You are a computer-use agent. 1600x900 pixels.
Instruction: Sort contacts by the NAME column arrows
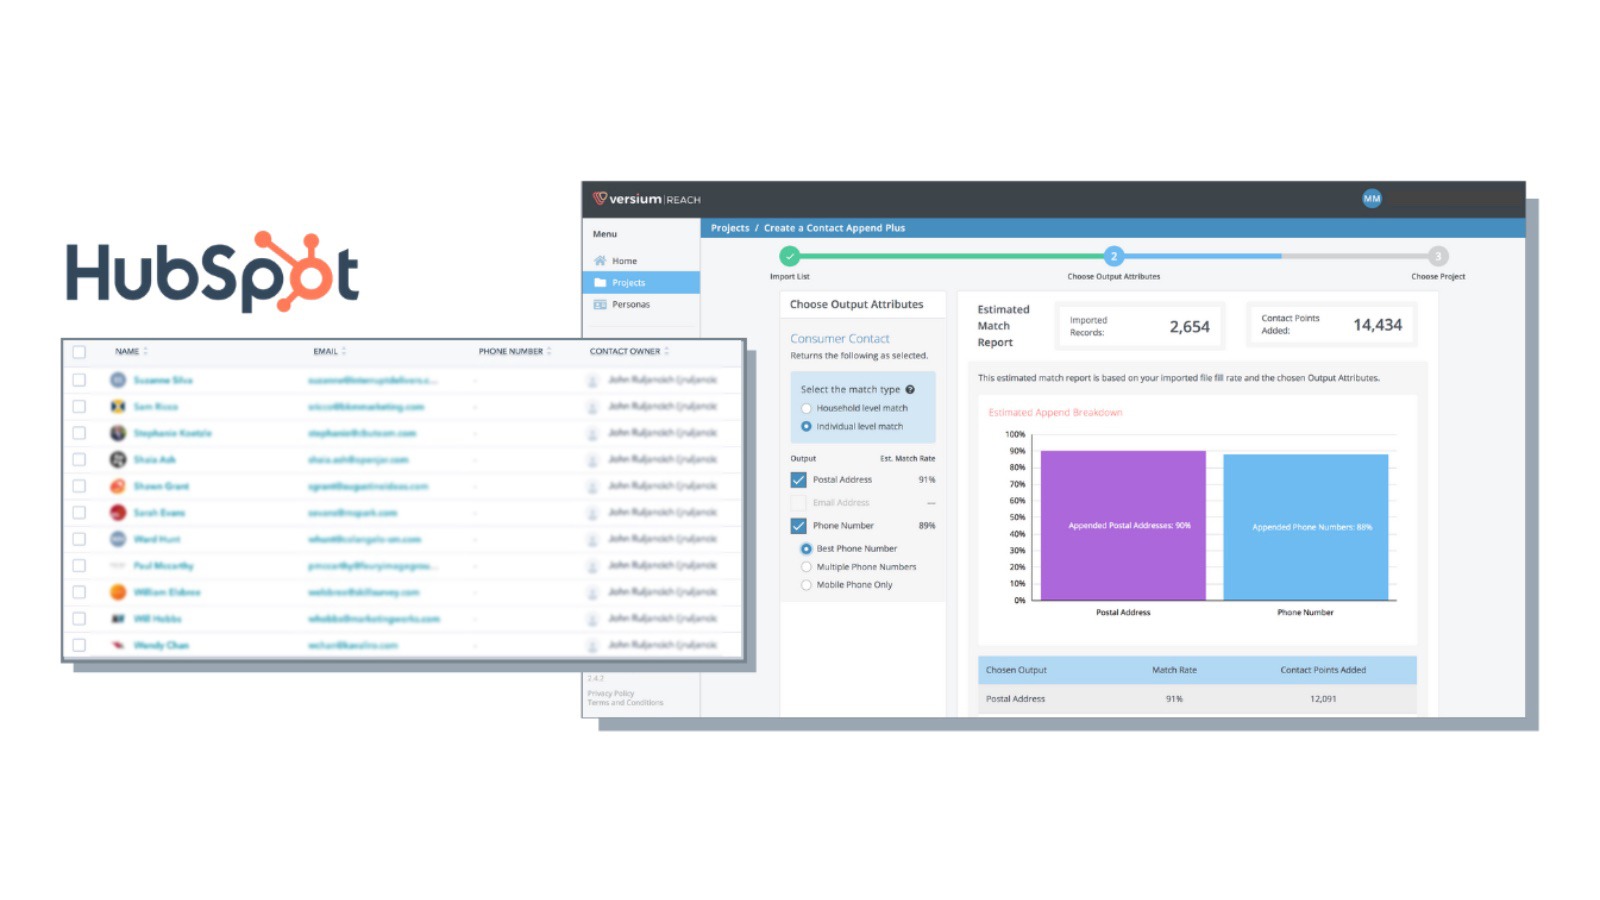[146, 351]
